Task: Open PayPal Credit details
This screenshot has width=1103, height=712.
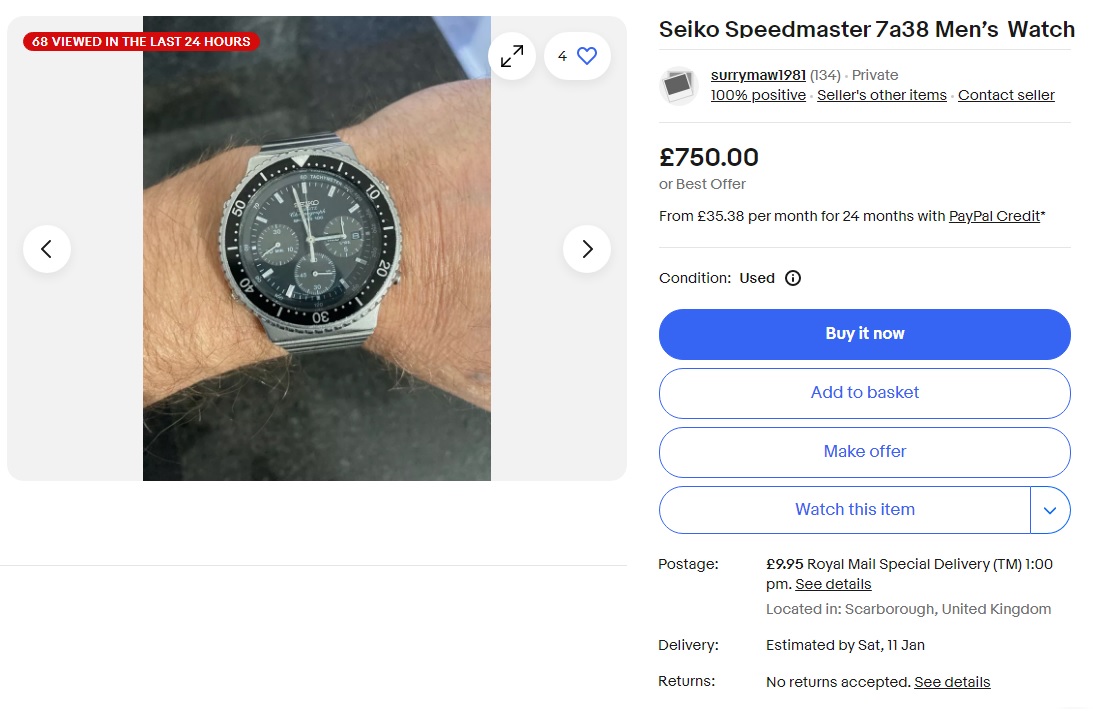Action: pos(994,215)
